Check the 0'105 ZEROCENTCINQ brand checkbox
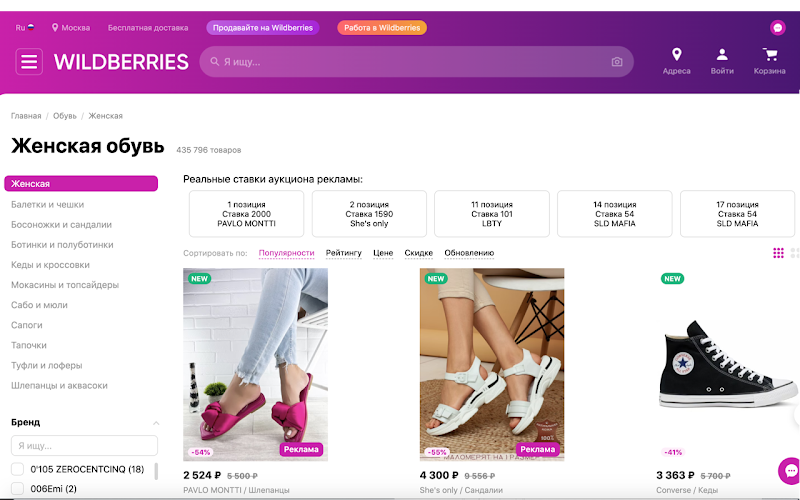 [17, 469]
